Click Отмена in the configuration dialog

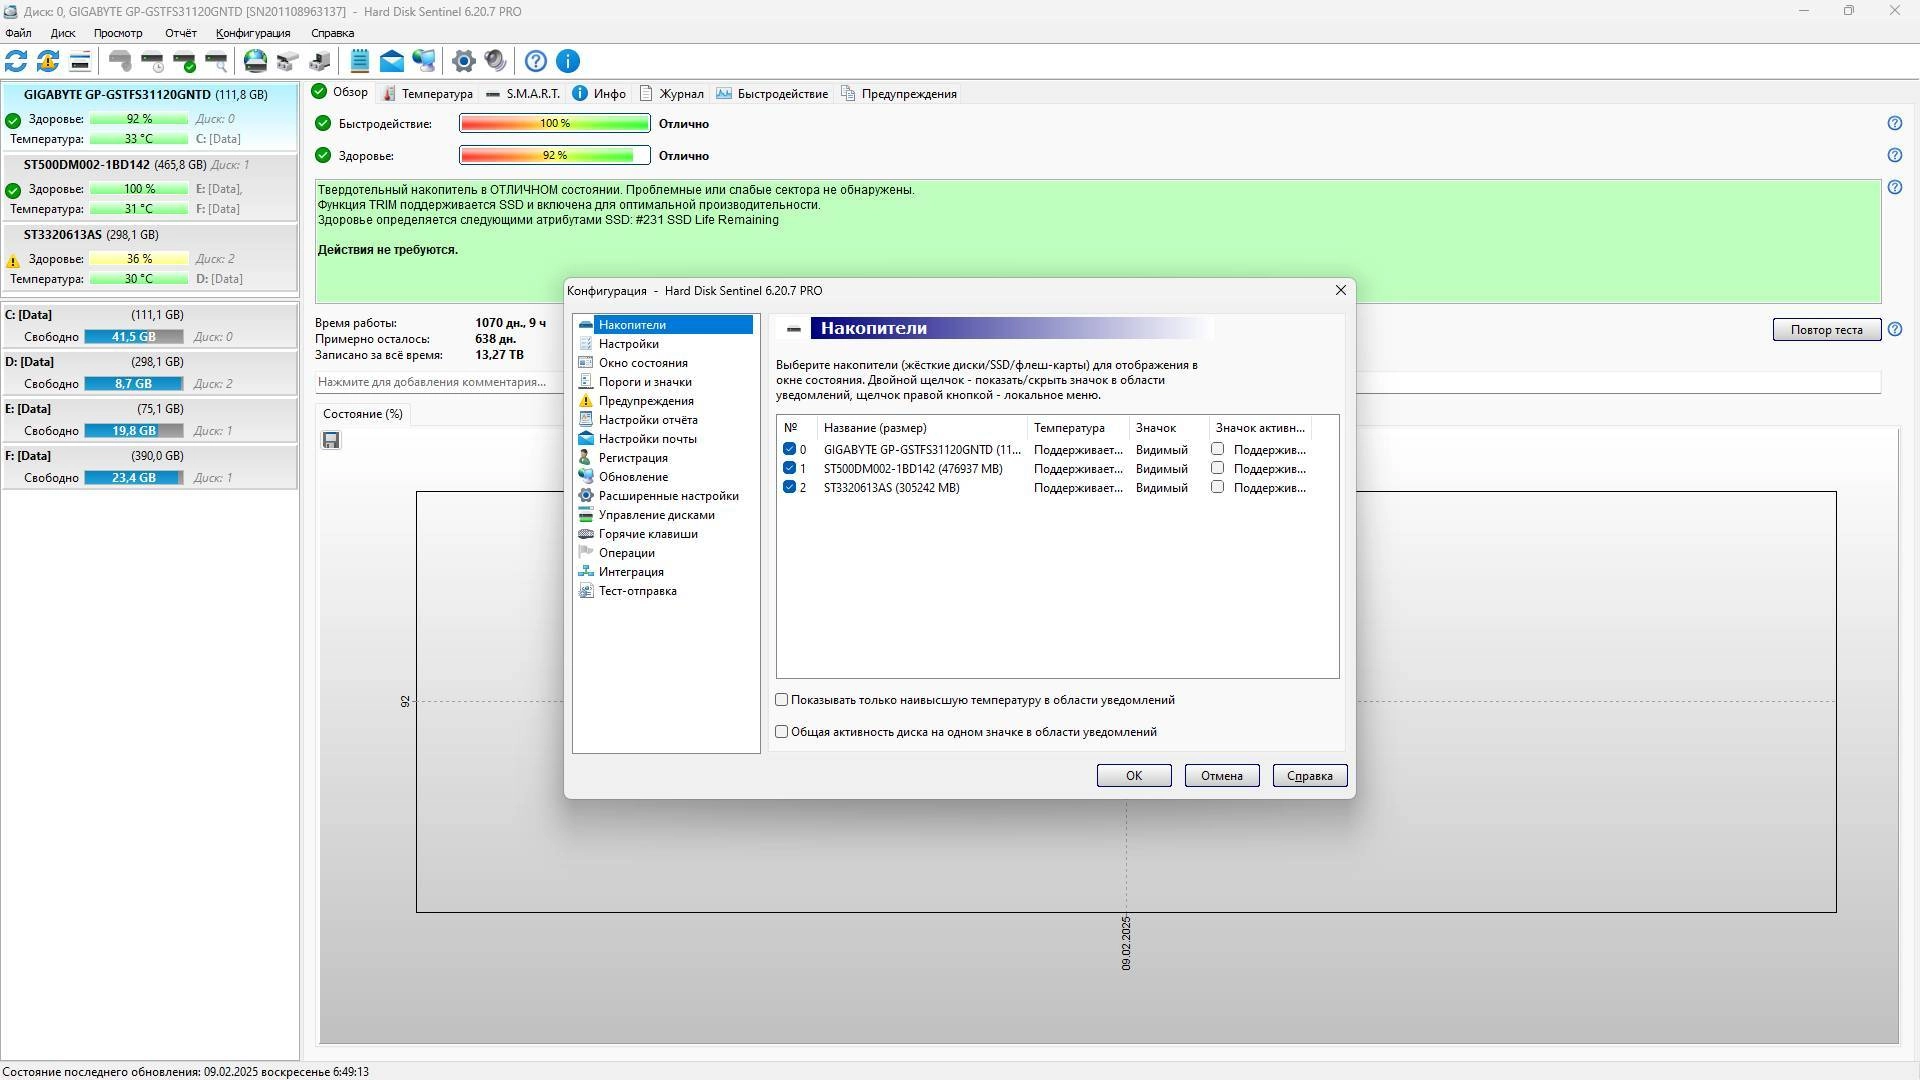click(x=1222, y=776)
